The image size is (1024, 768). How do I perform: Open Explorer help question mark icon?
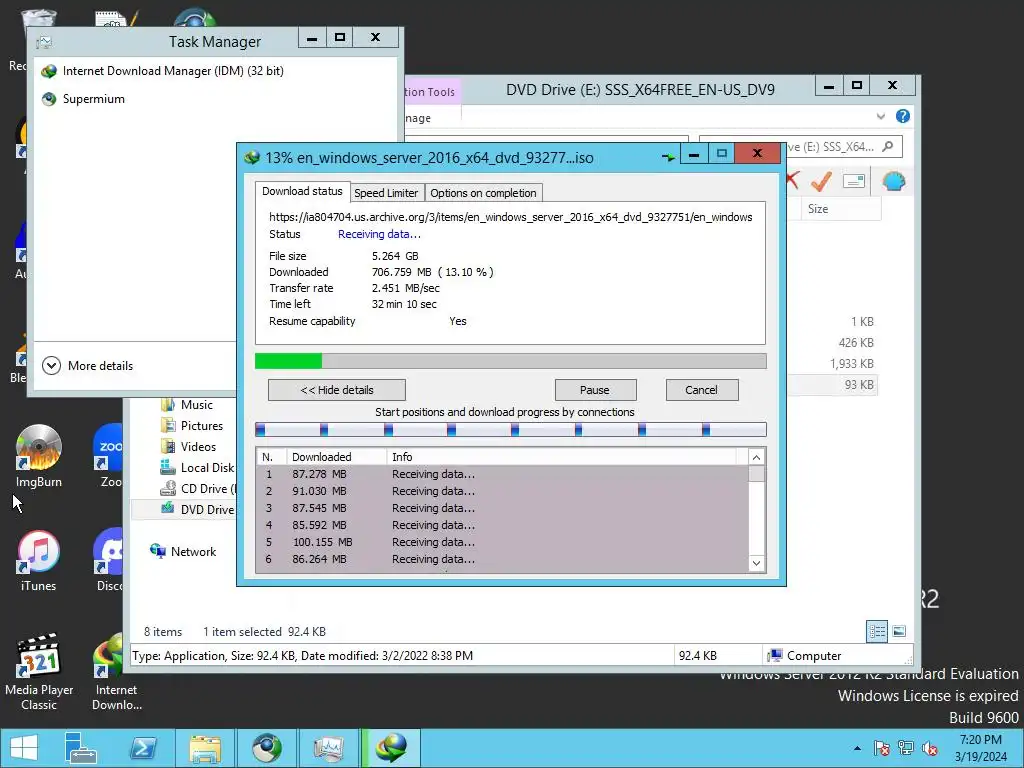tap(903, 116)
